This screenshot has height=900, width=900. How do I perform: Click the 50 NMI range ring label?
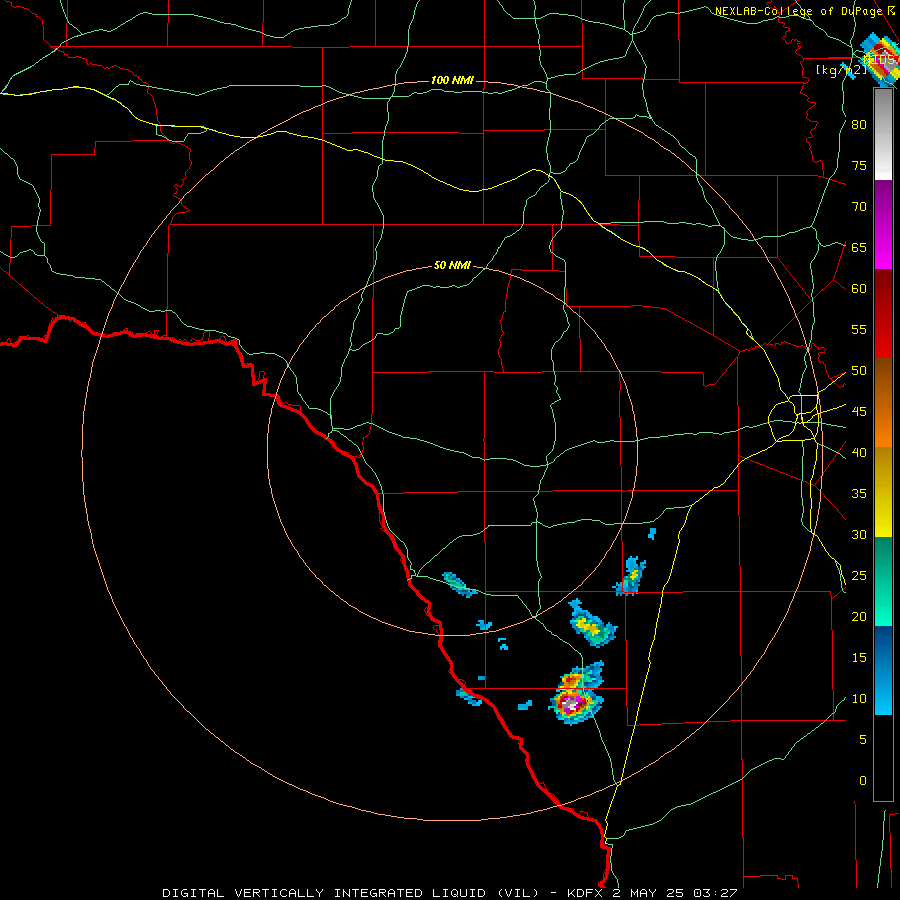point(452,265)
